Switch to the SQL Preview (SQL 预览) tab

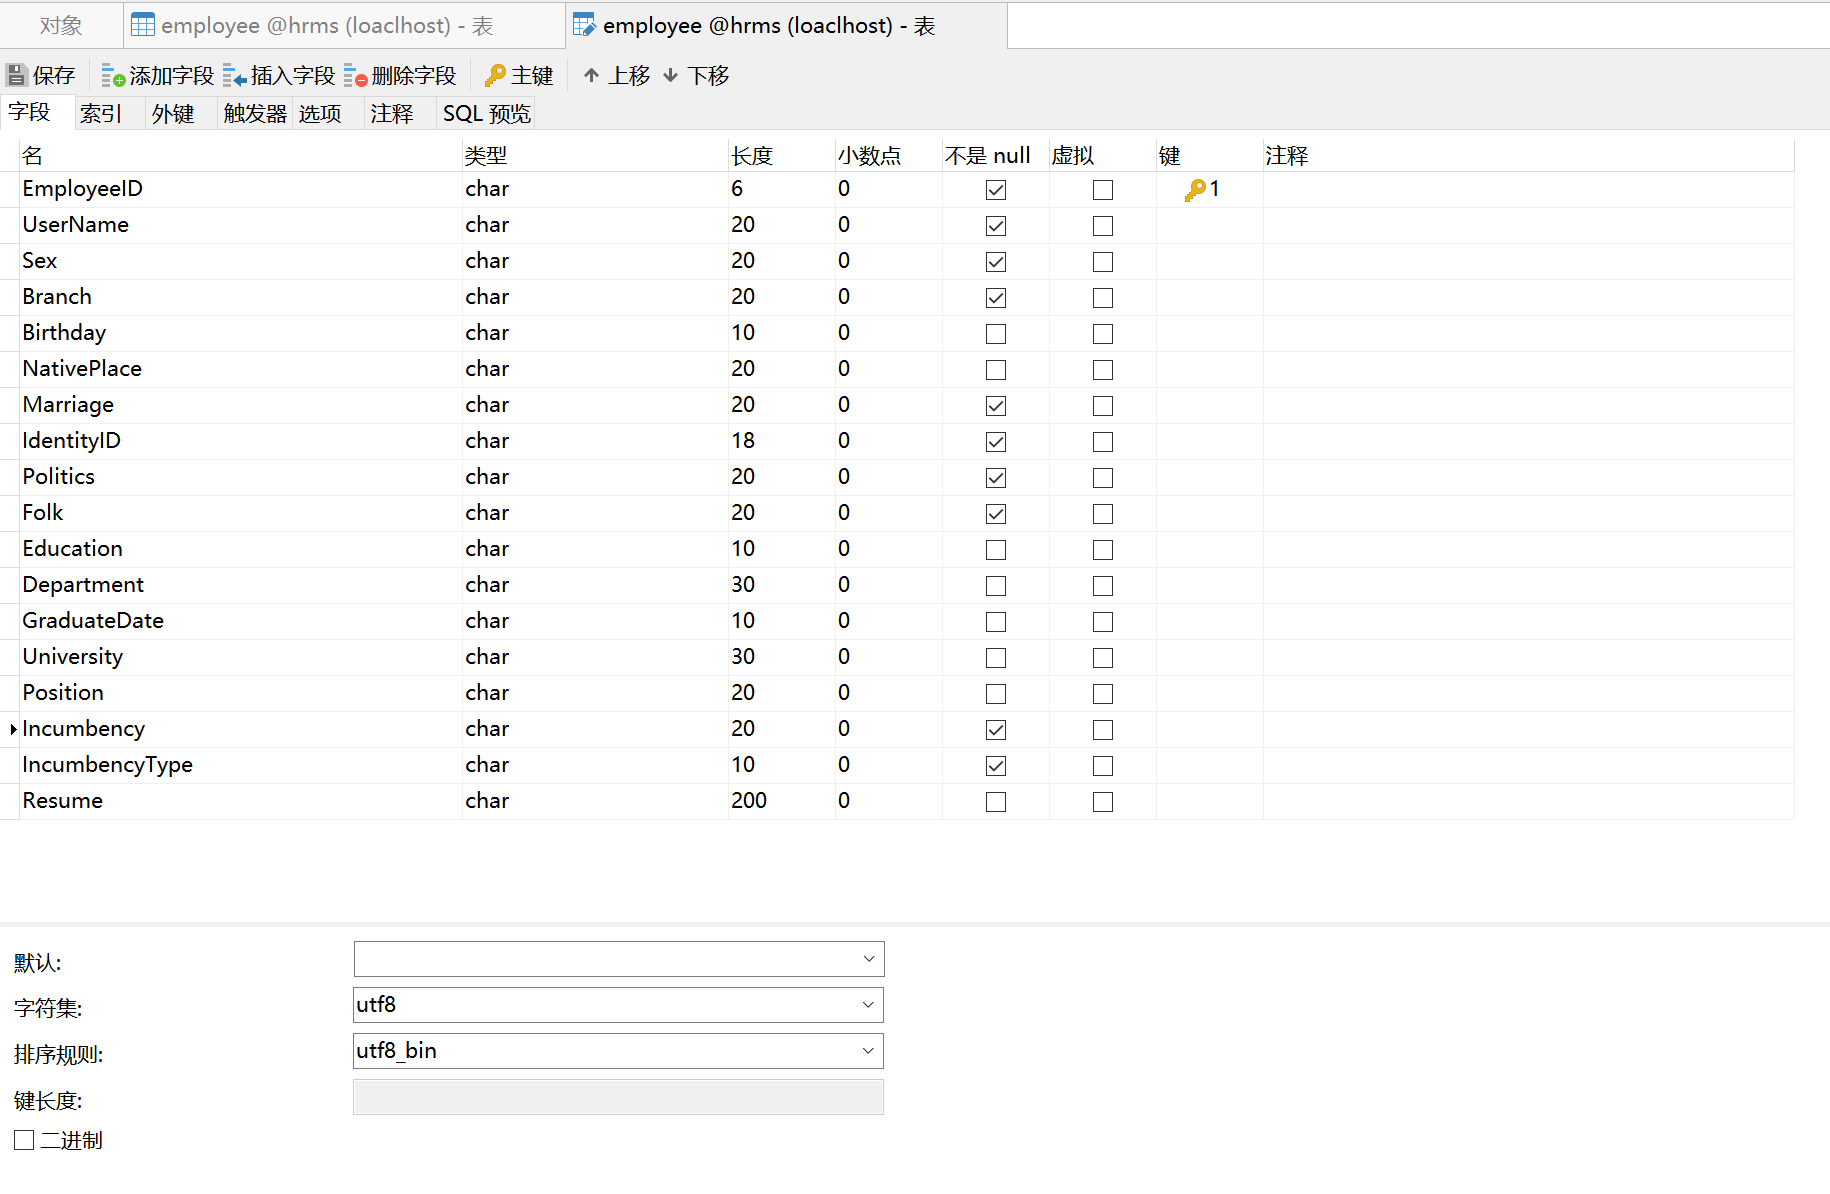click(x=487, y=113)
